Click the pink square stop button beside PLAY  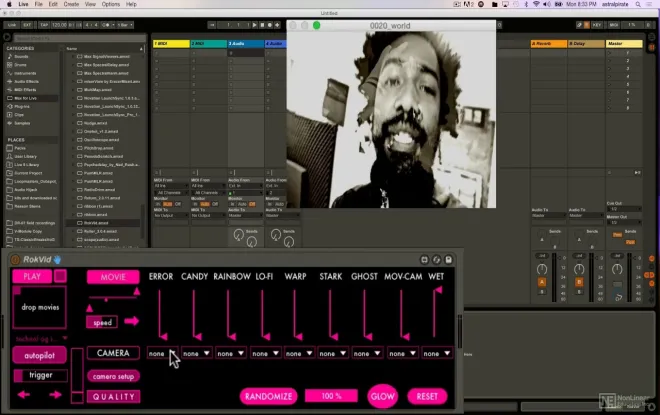tap(60, 276)
